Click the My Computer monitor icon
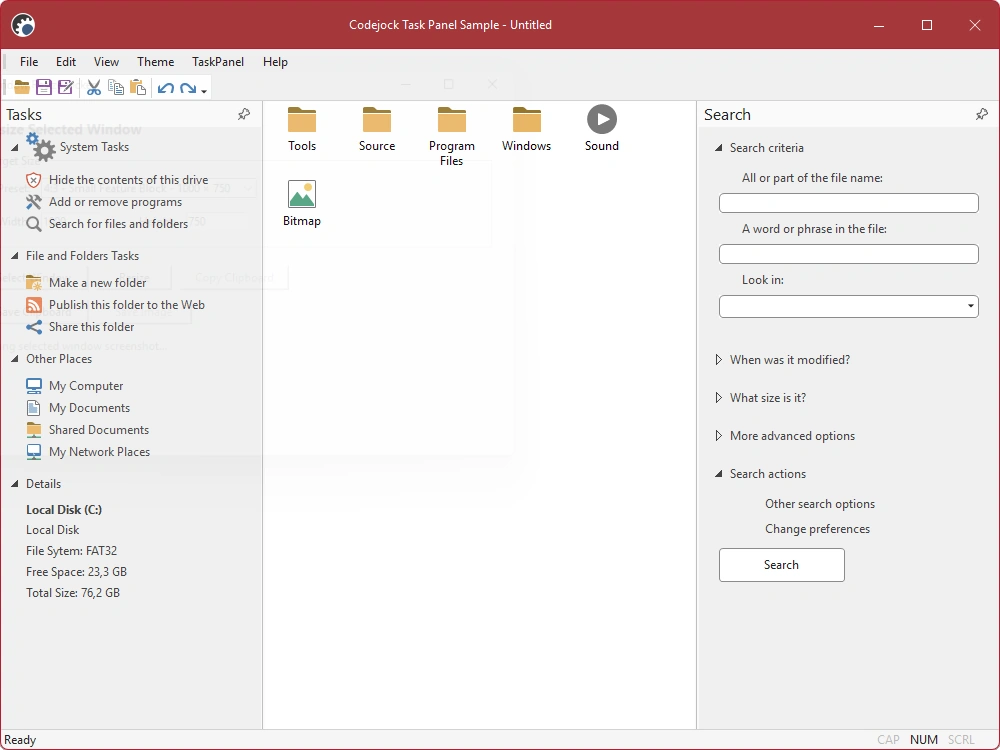The width and height of the screenshot is (1000, 750). (x=34, y=386)
